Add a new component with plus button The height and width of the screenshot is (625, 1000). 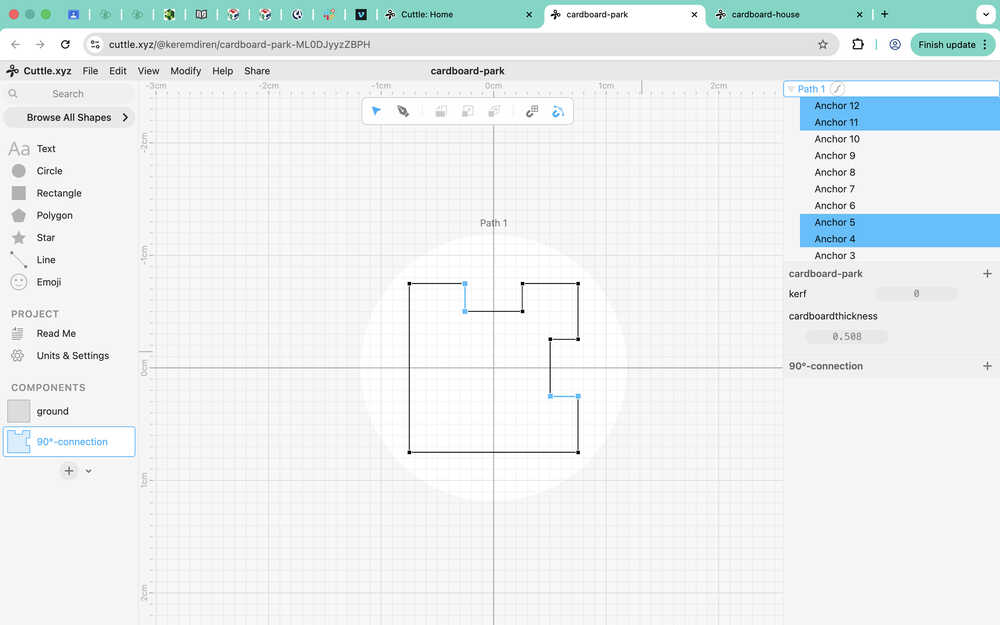pos(69,471)
